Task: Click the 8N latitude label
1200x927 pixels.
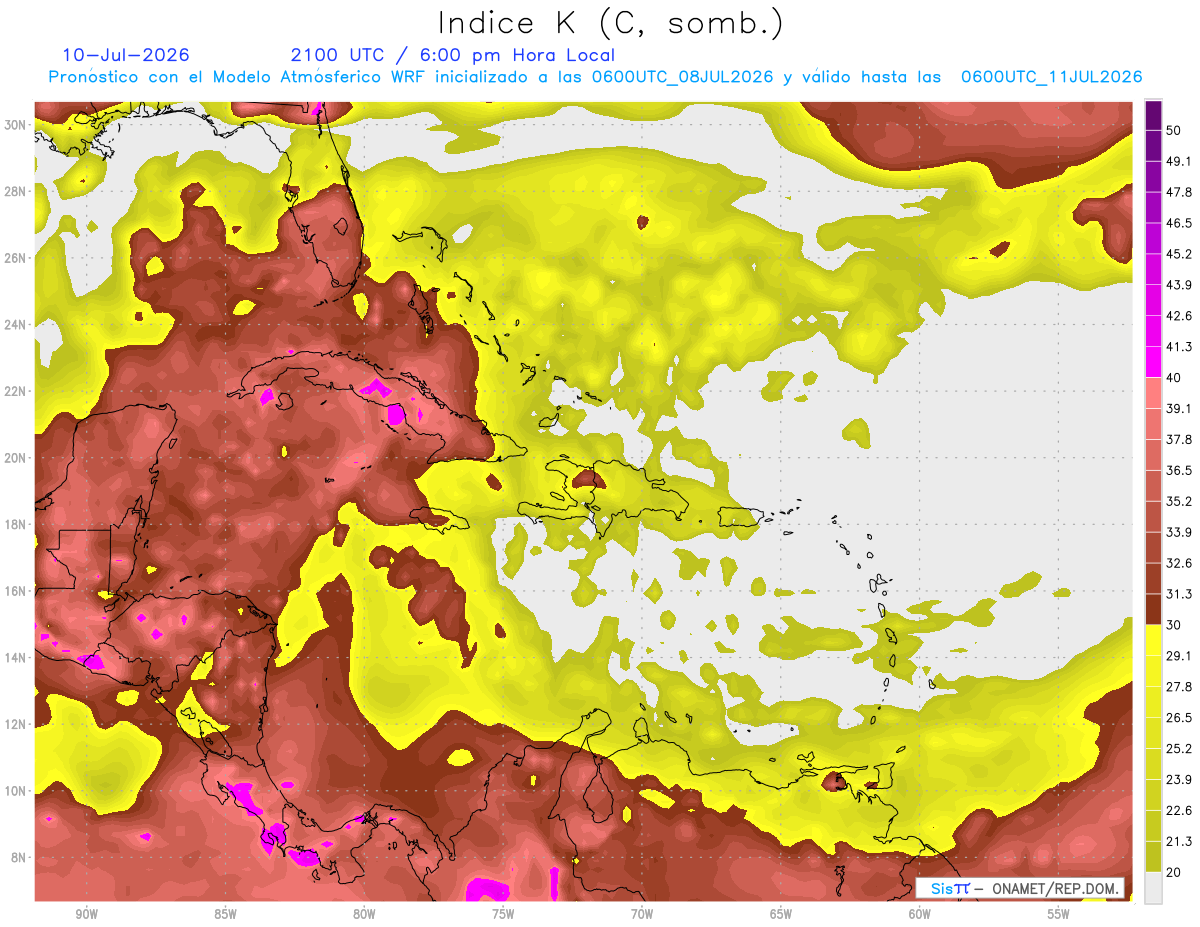Action: (18, 857)
